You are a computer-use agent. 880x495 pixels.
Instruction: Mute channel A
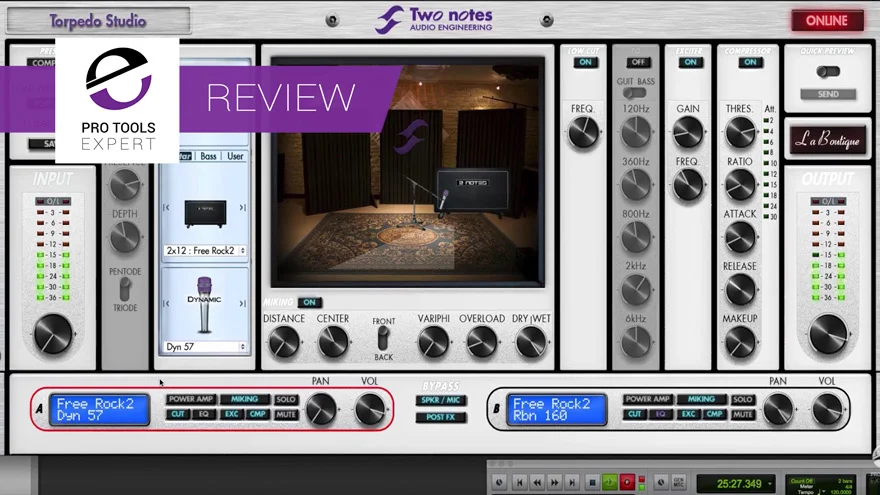pyautogui.click(x=285, y=415)
